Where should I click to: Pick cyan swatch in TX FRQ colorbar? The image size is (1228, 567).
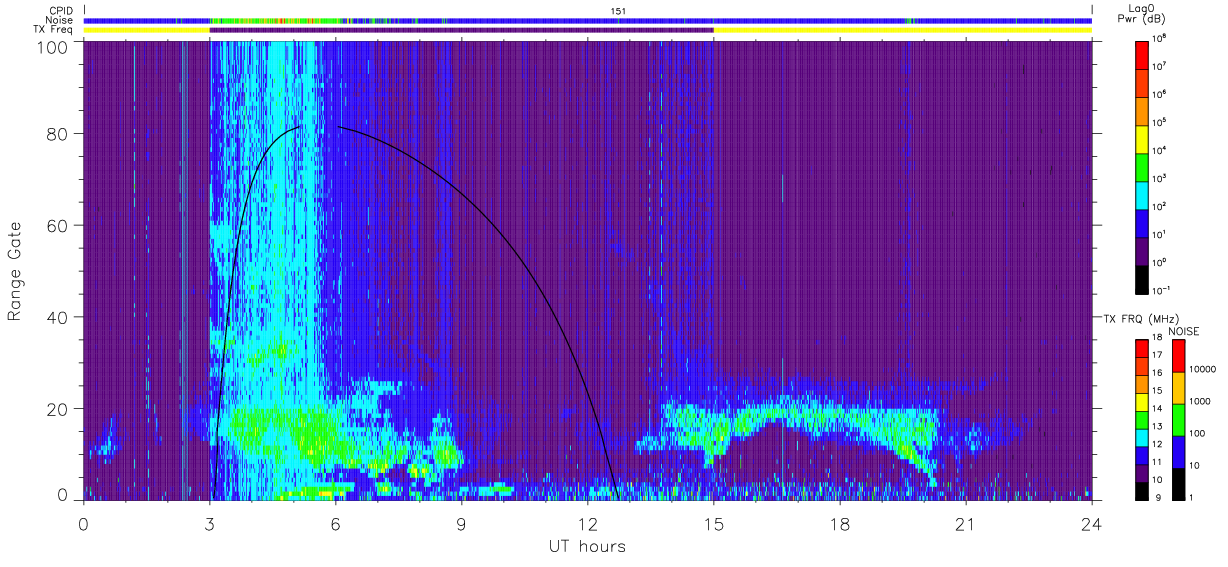(x=1142, y=436)
